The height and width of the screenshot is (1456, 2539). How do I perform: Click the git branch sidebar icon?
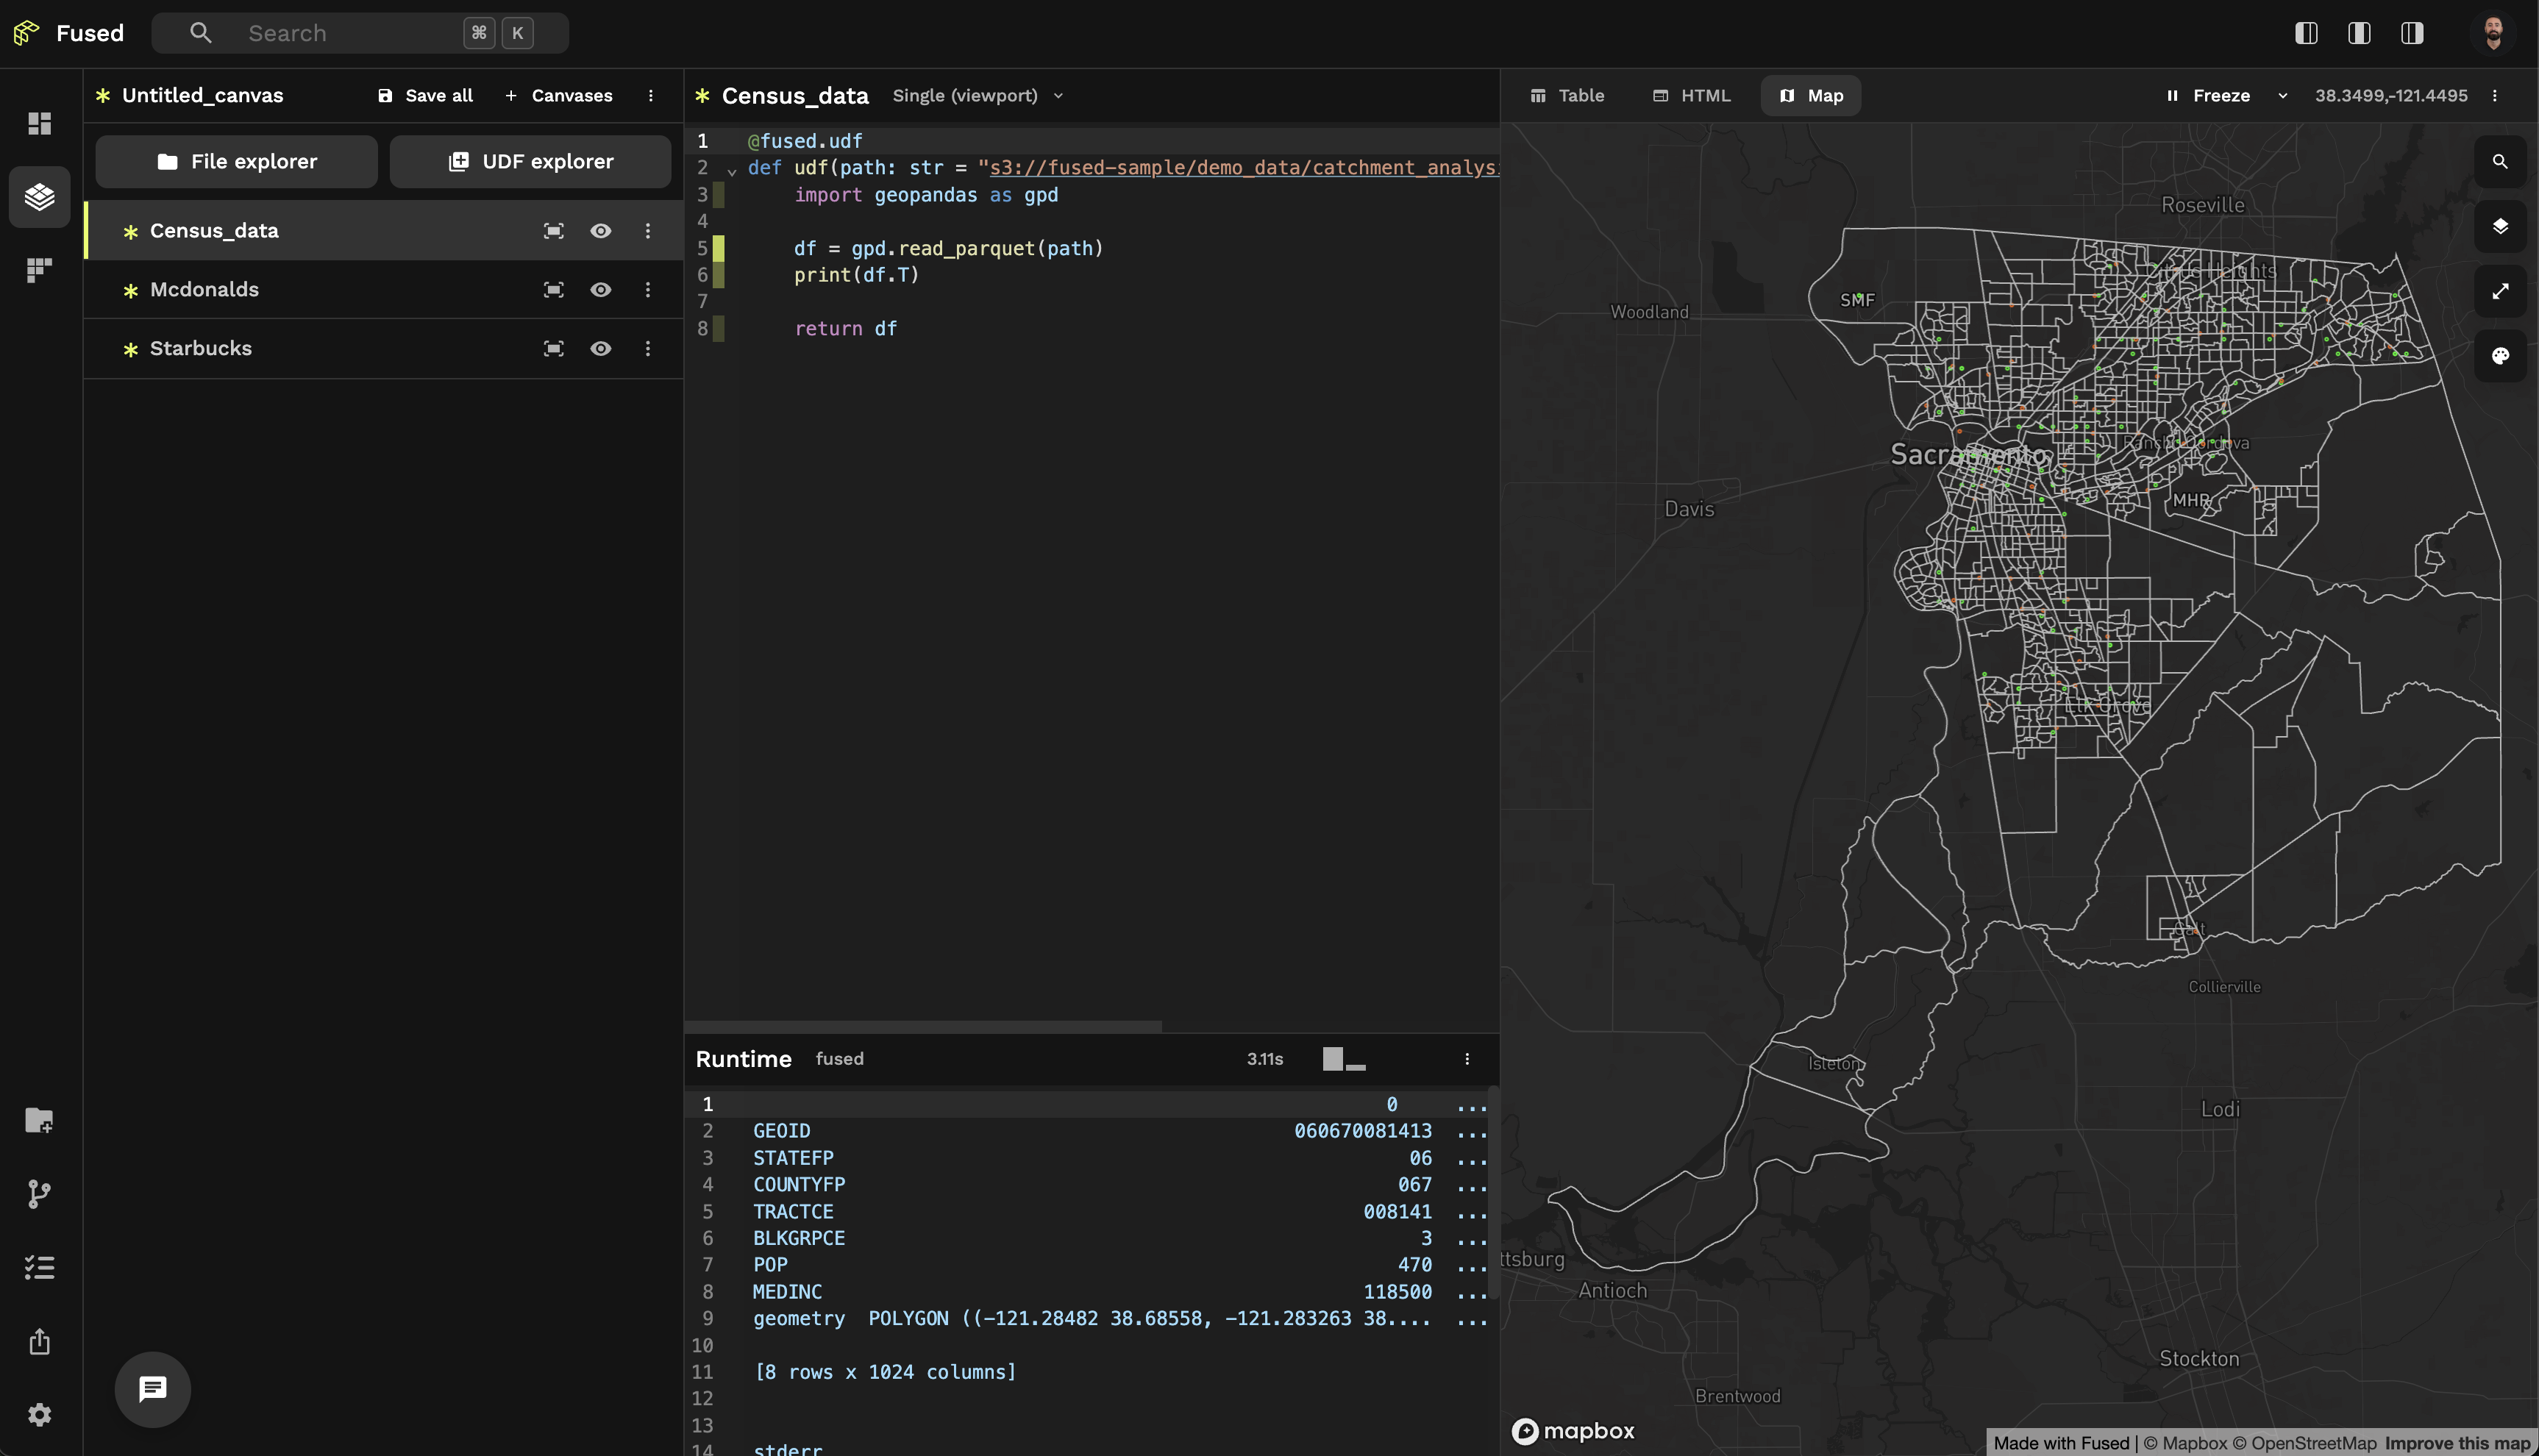(x=39, y=1194)
